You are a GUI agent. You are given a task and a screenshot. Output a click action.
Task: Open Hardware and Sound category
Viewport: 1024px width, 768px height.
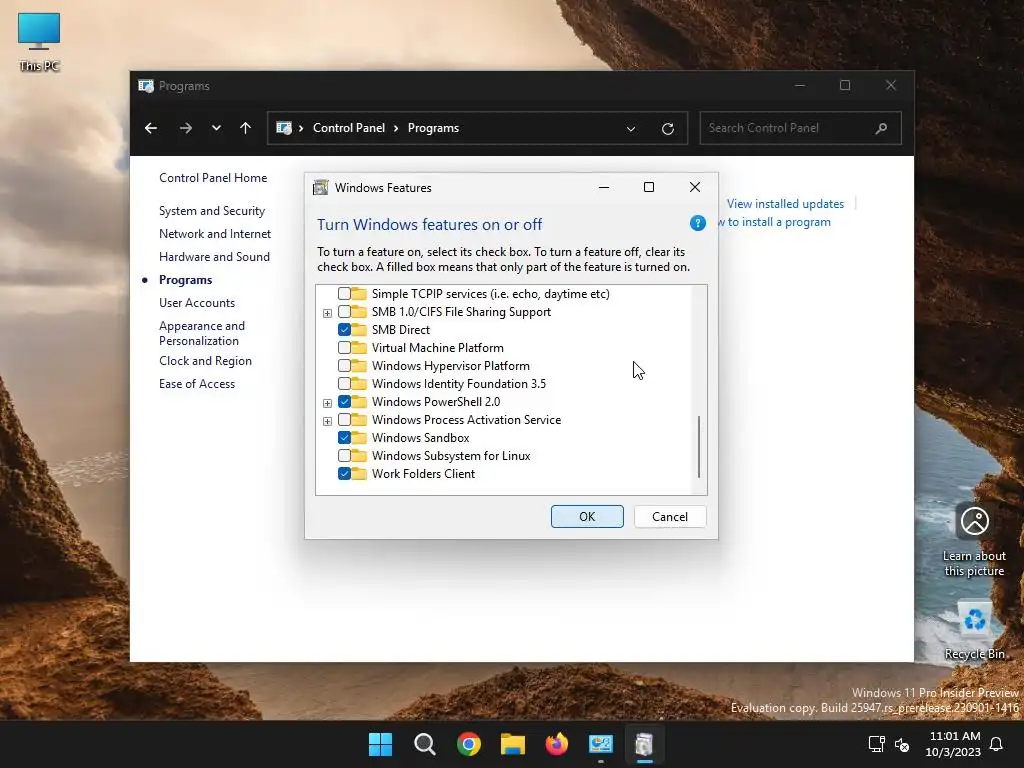tap(214, 257)
